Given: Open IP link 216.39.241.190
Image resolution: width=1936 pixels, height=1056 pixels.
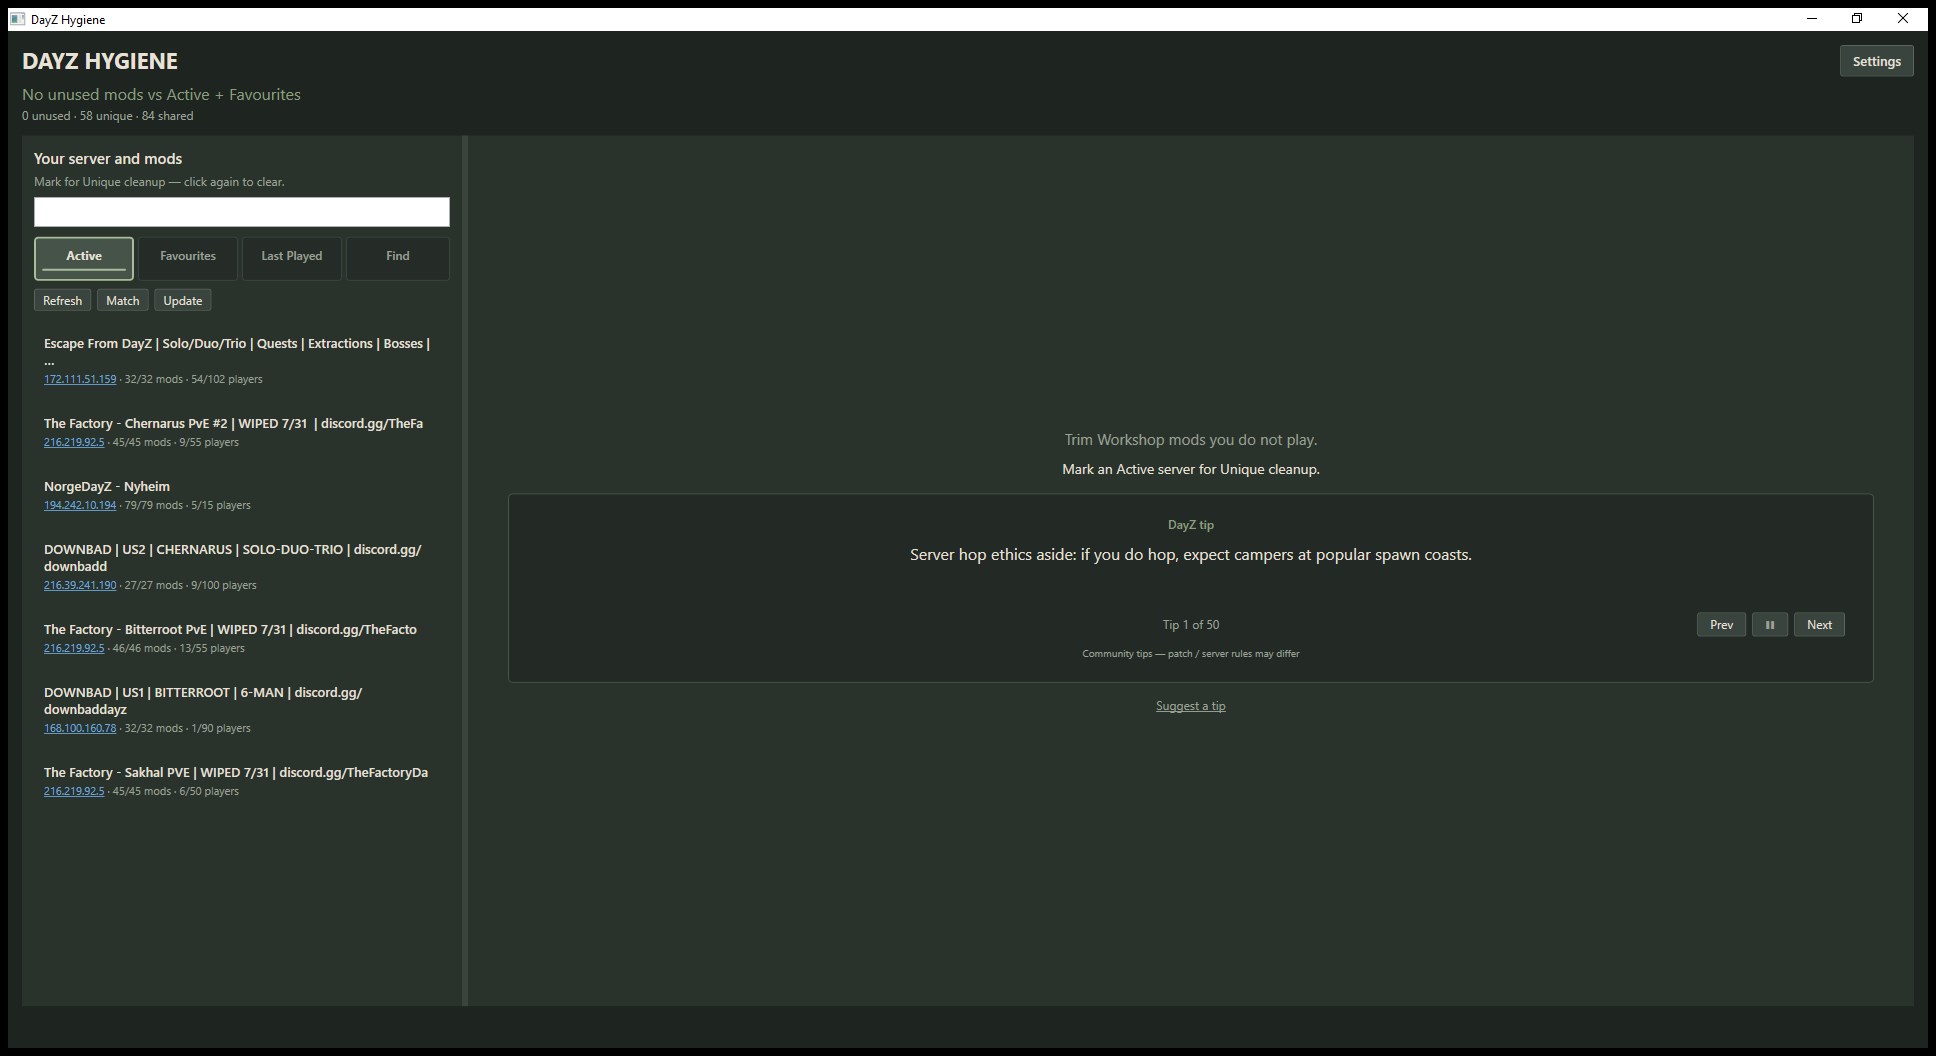Looking at the screenshot, I should [x=80, y=585].
